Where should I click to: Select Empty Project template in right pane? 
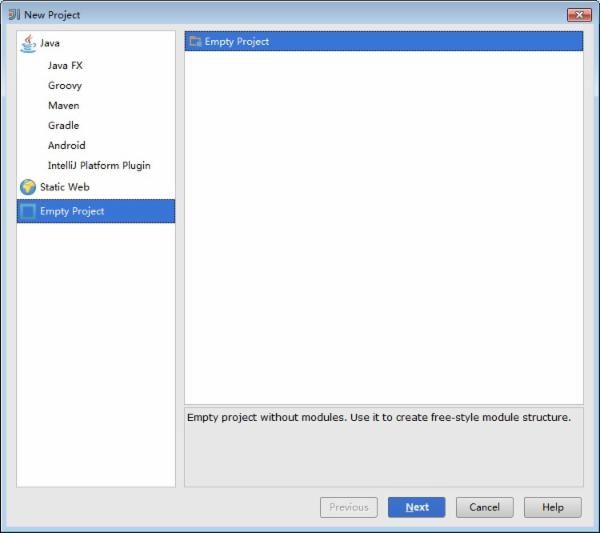384,41
